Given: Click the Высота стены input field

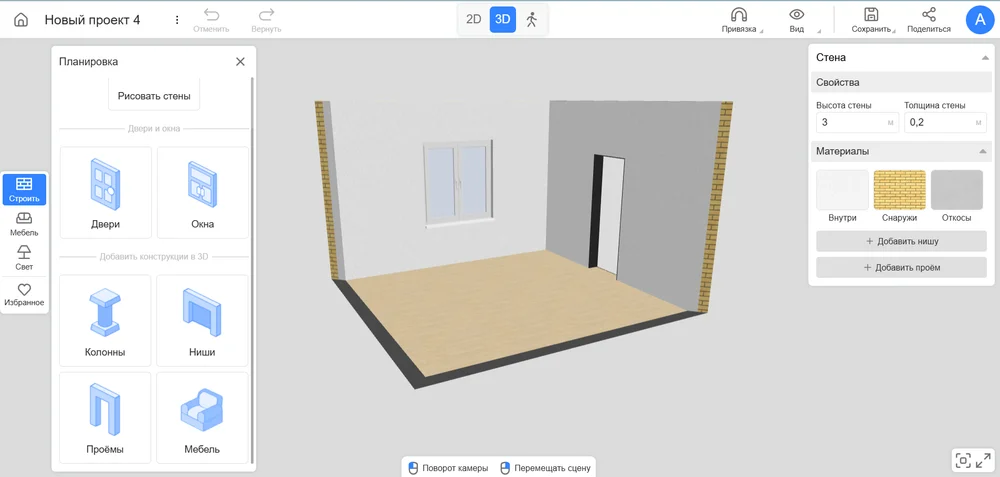Looking at the screenshot, I should pyautogui.click(x=850, y=122).
